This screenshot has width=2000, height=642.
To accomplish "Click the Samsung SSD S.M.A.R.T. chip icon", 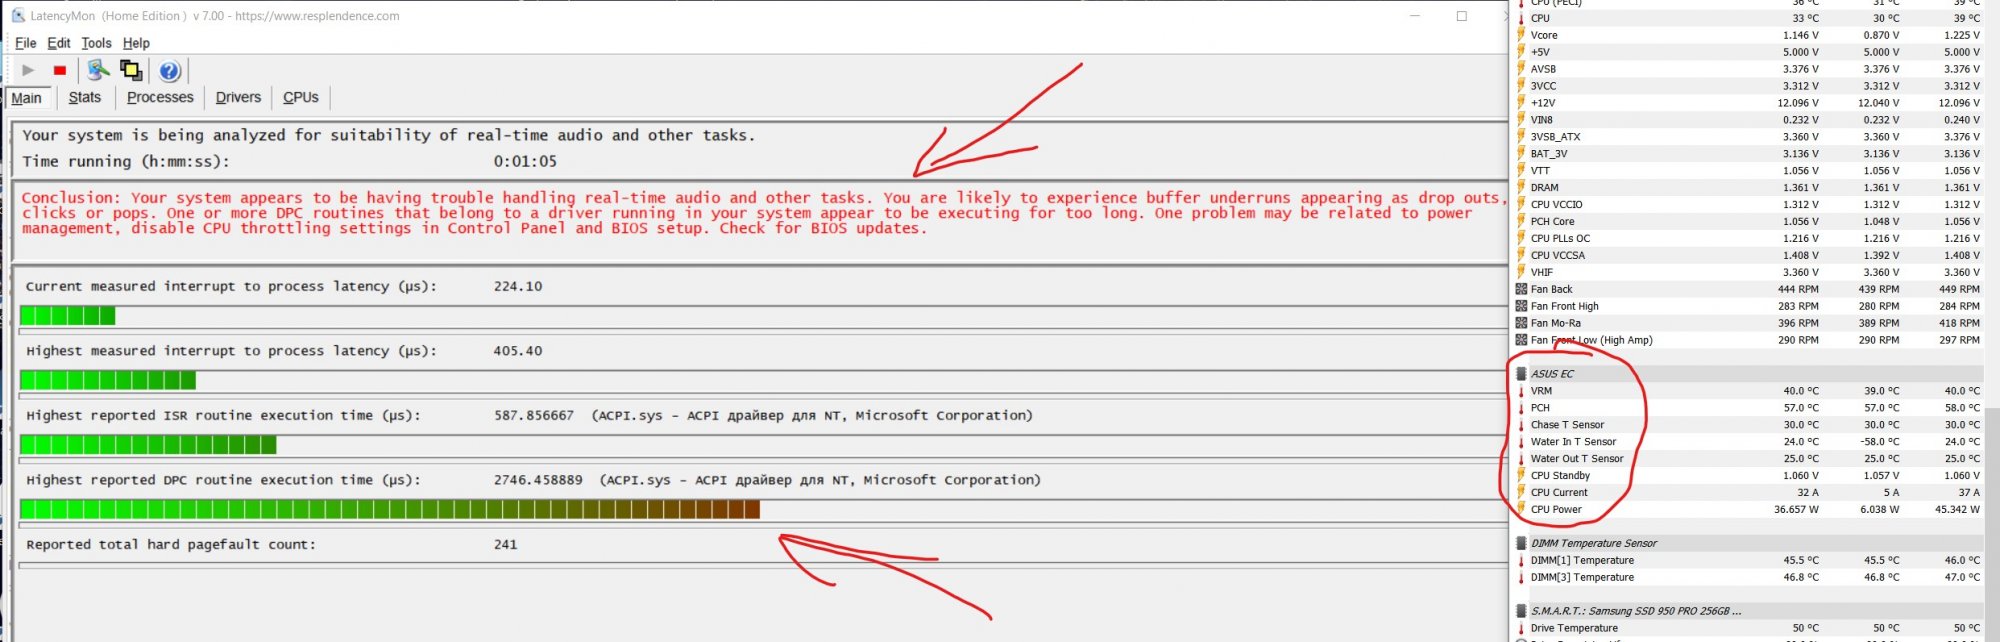I will pos(1521,611).
